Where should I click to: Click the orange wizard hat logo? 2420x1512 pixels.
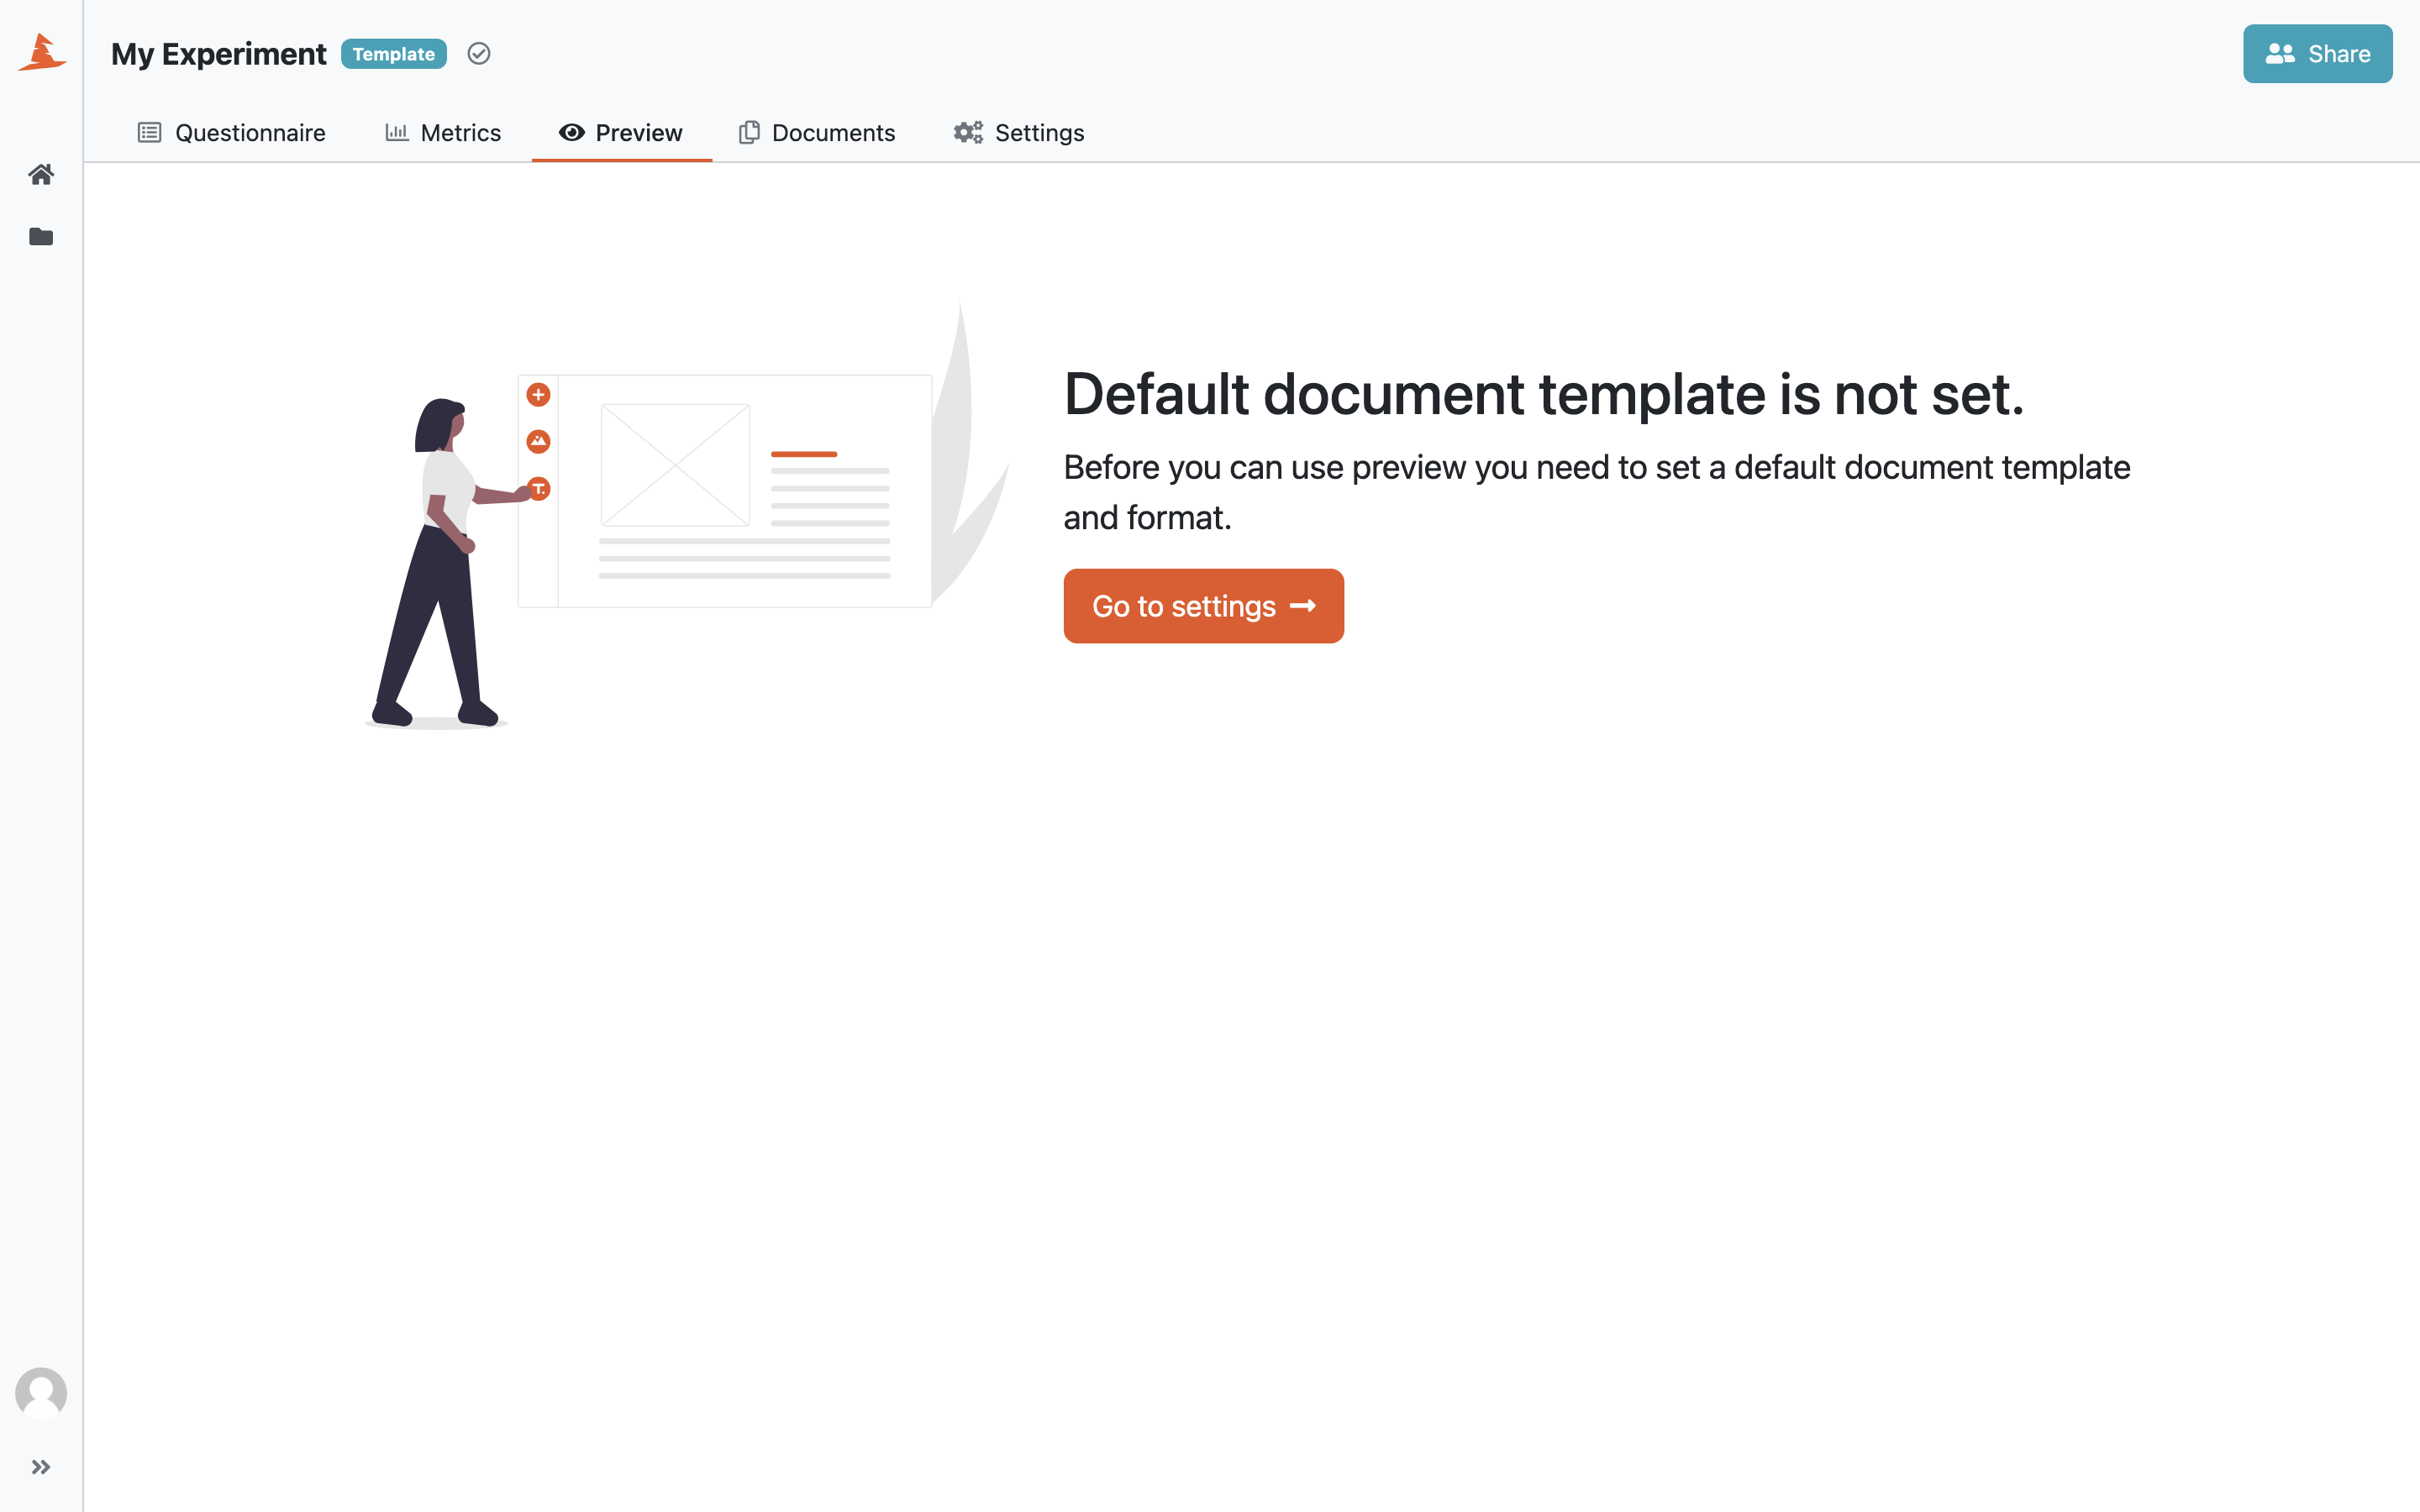point(42,52)
